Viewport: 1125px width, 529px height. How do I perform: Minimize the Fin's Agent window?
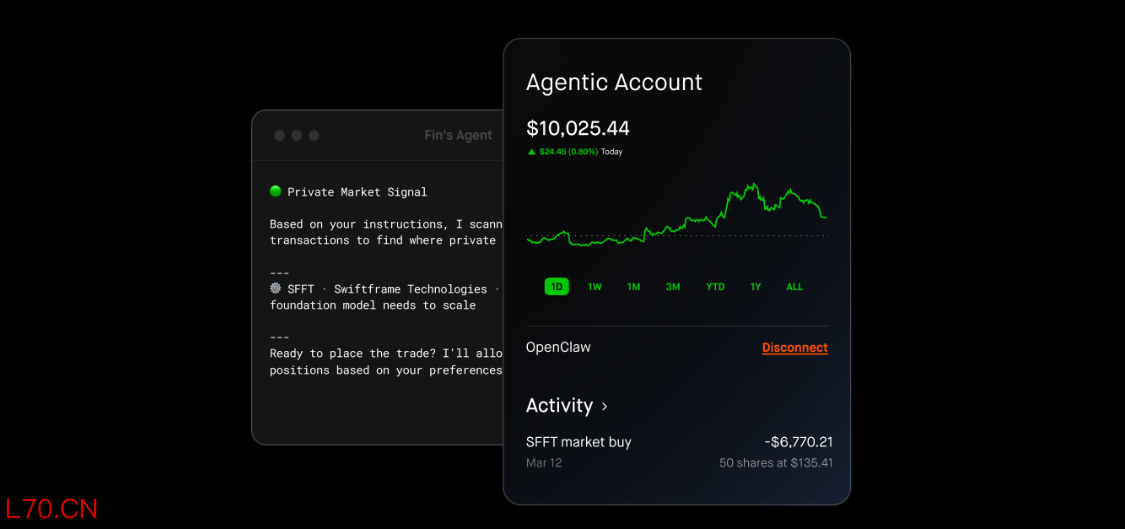tap(296, 135)
